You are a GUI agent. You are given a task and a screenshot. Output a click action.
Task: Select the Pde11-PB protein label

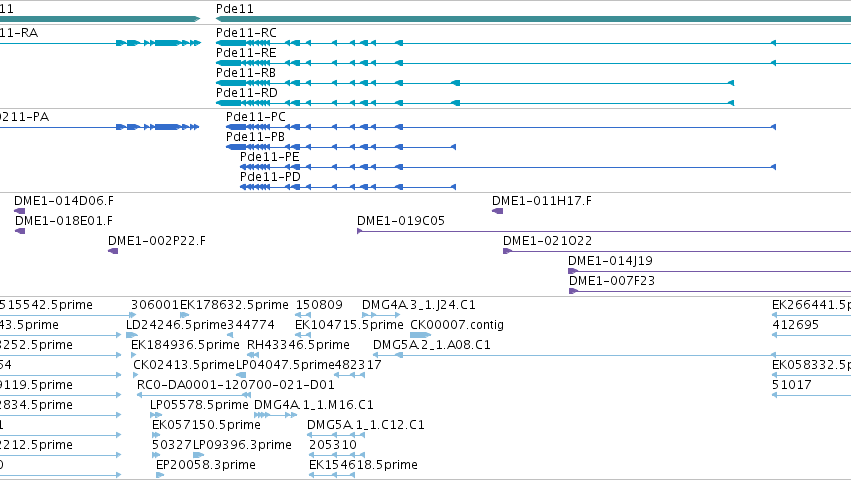(256, 137)
